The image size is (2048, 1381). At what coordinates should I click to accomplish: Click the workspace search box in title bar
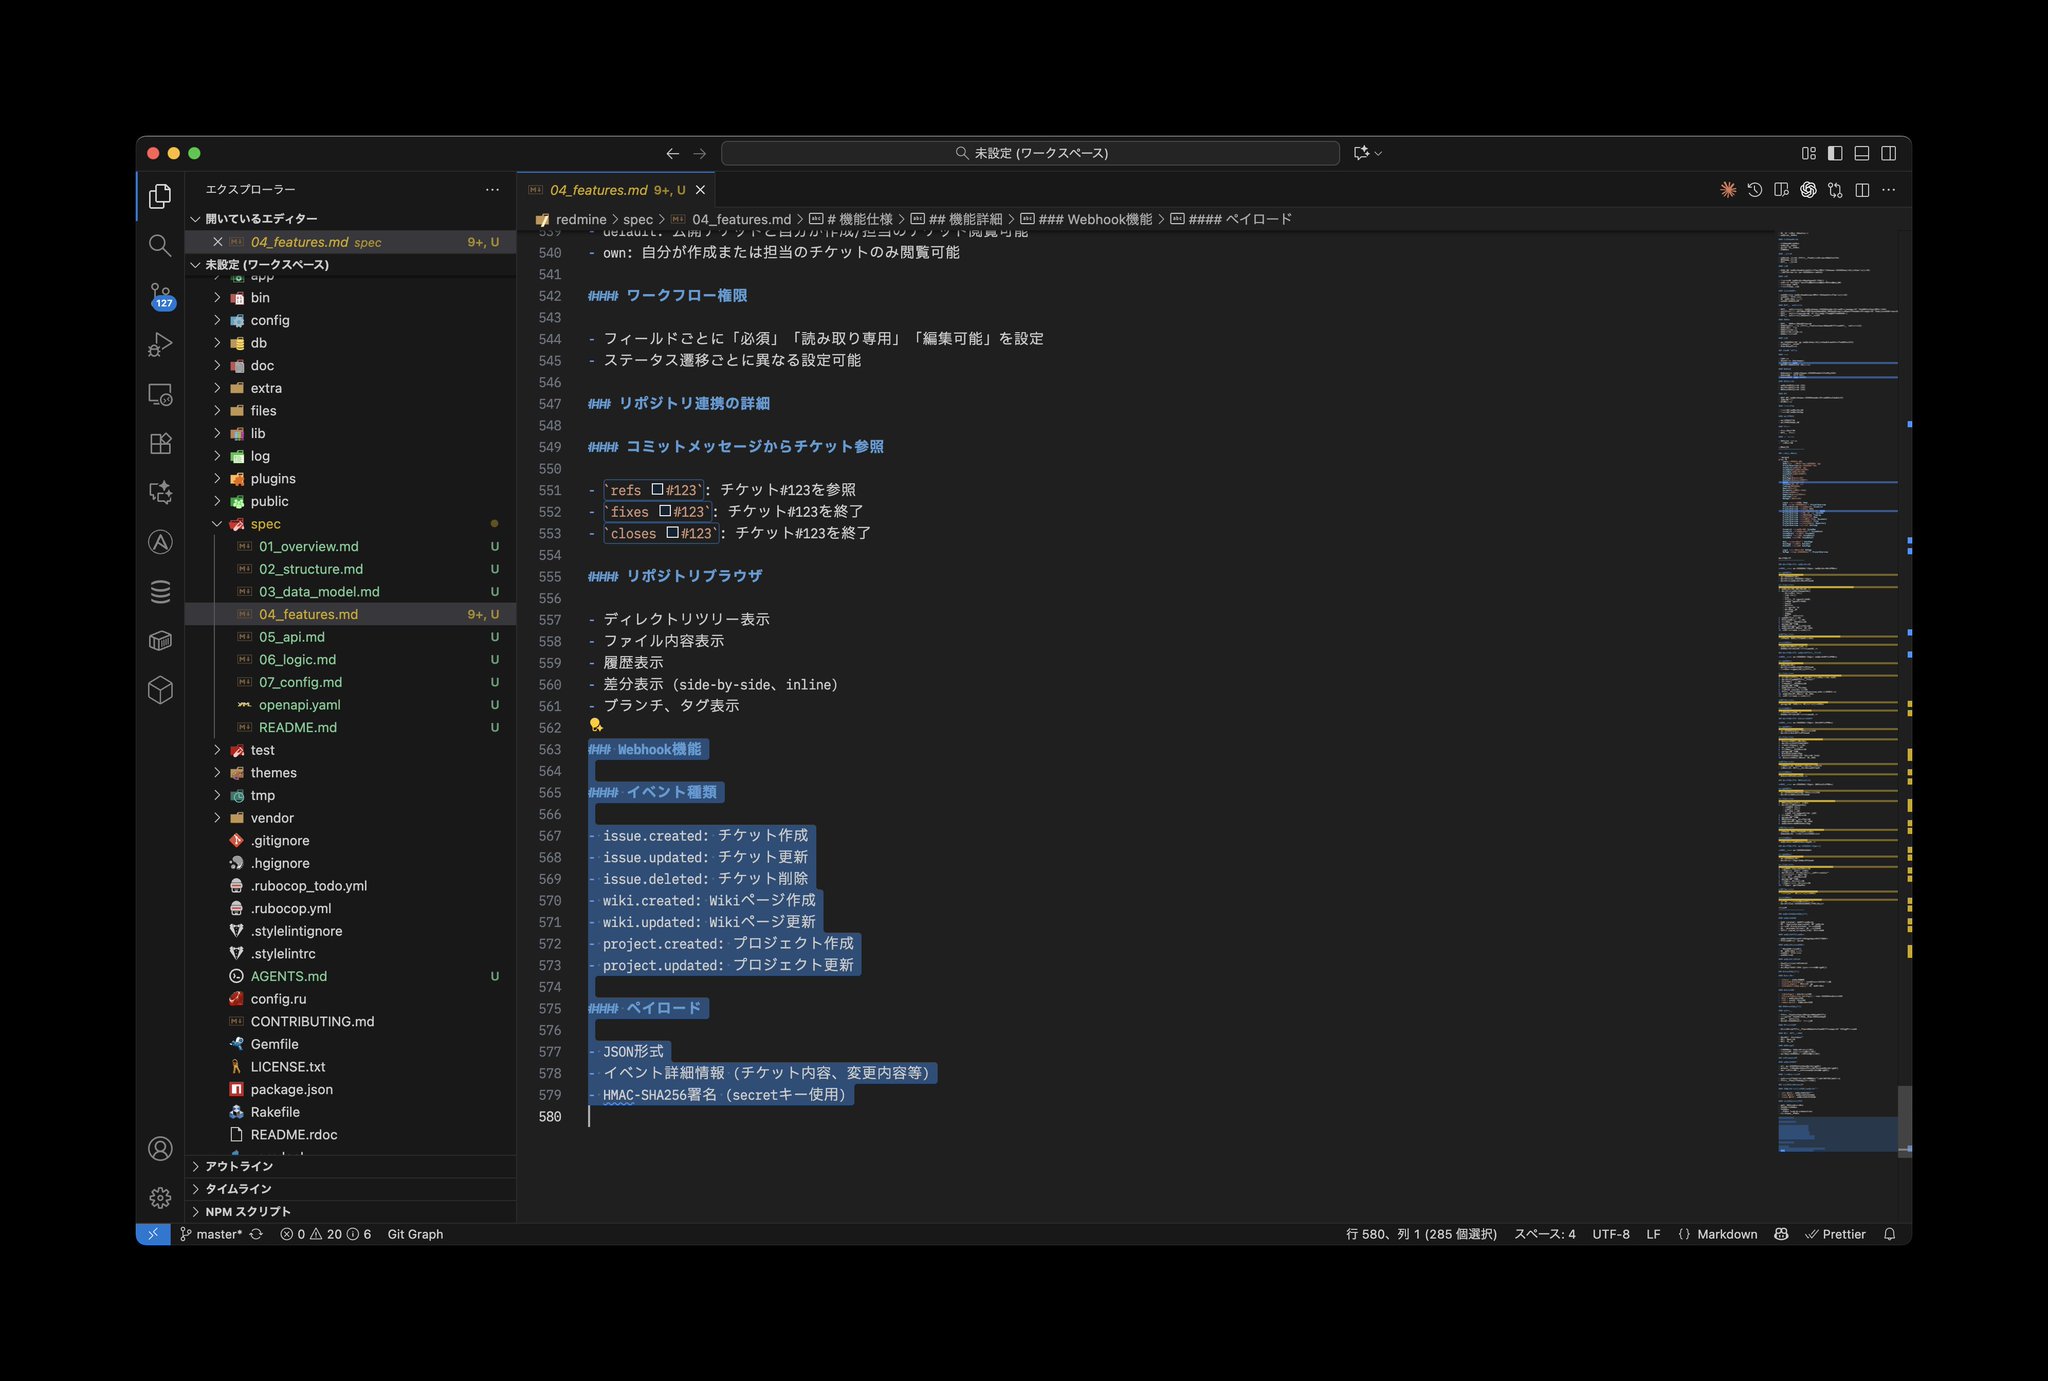pyautogui.click(x=1030, y=153)
